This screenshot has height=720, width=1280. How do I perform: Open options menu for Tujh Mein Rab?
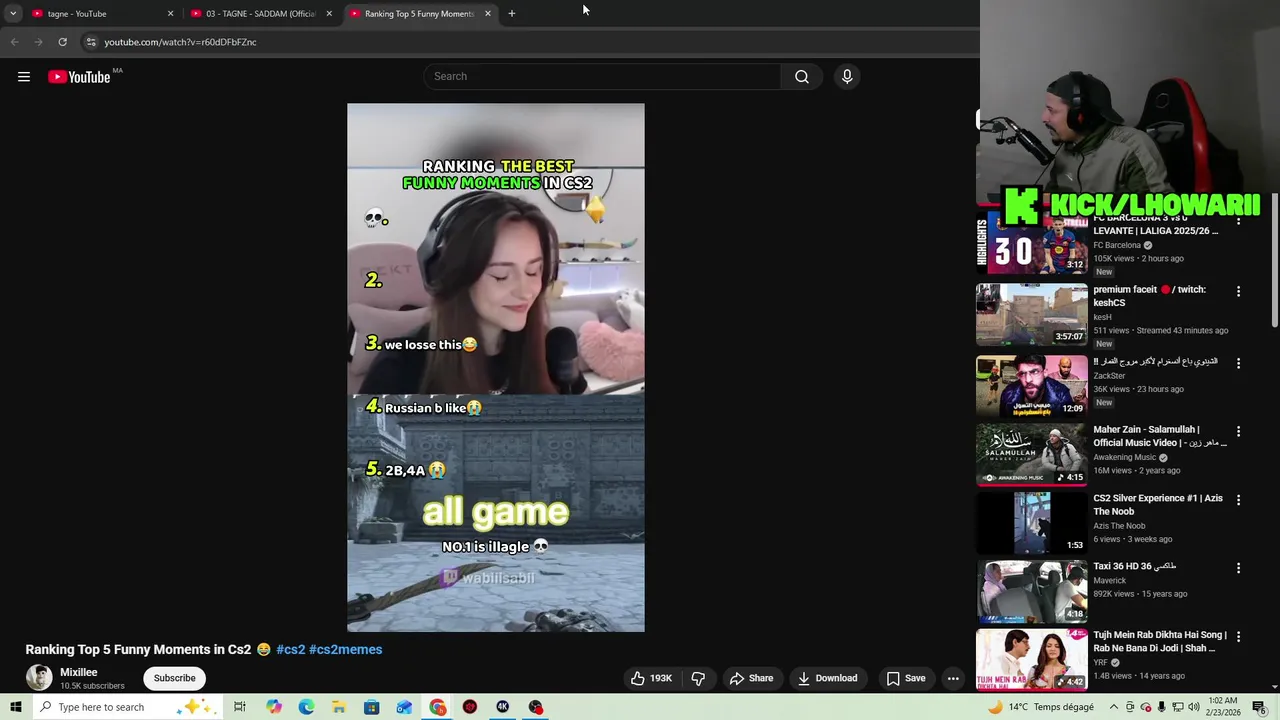(1238, 636)
